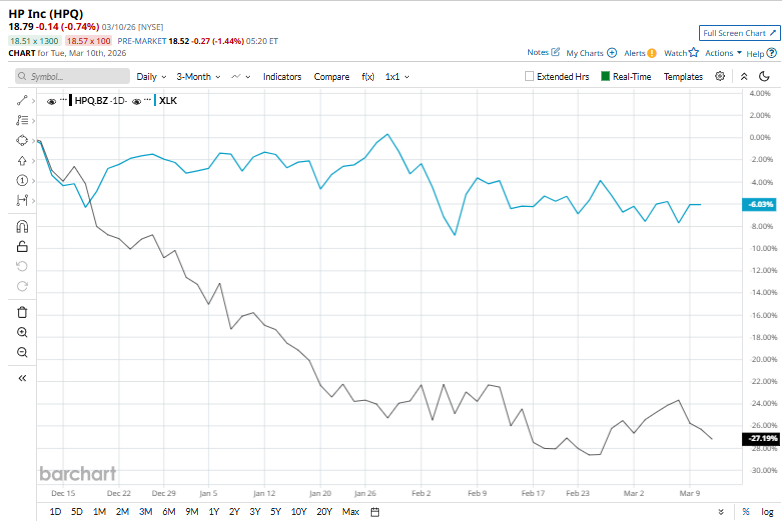Click the lock drawings icon
The width and height of the screenshot is (782, 523).
[x=22, y=246]
